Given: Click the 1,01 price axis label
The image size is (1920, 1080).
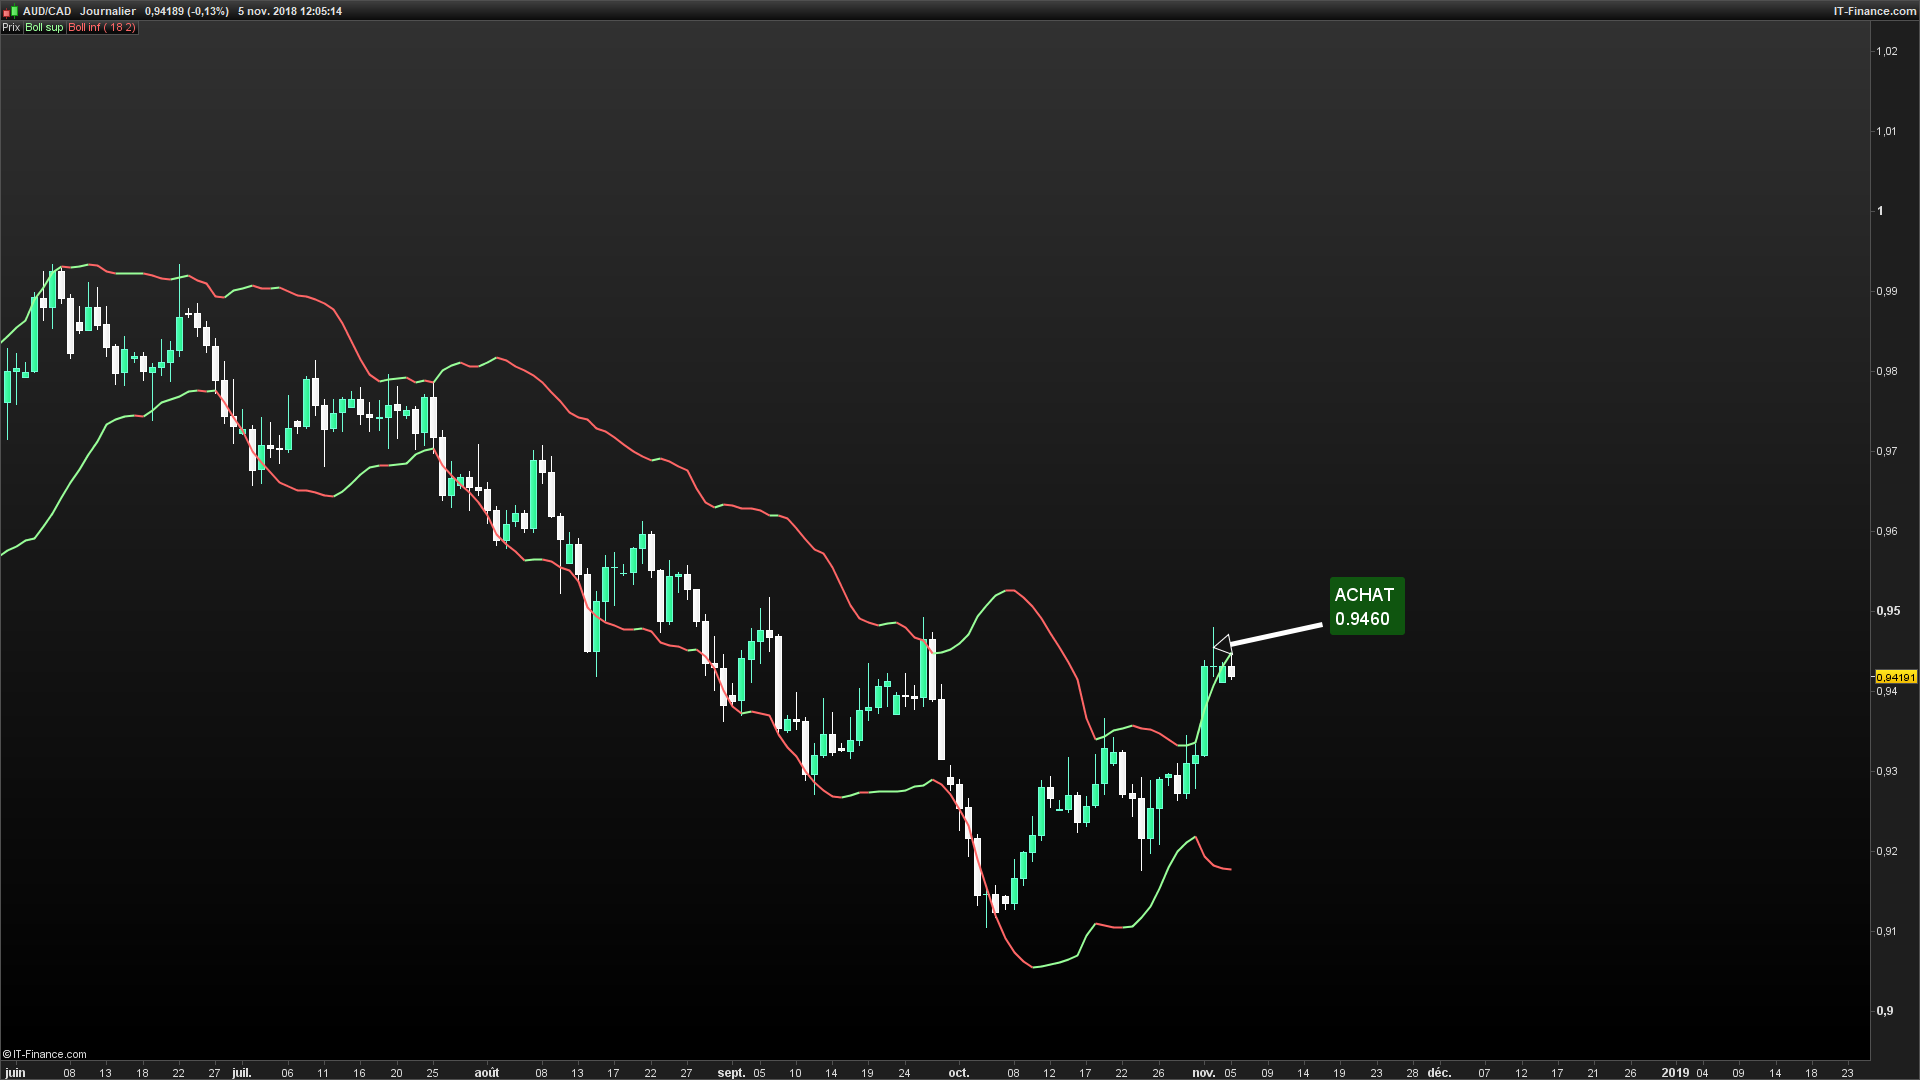Looking at the screenshot, I should tap(1887, 131).
